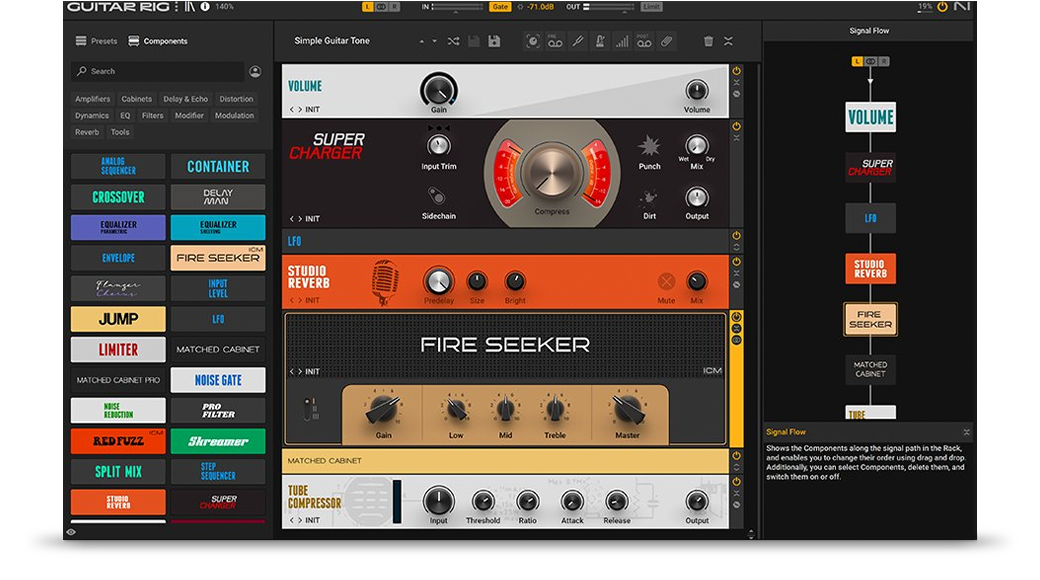Screen dimensions: 1040x580
Task: Collapse the Supercharger component
Action: (x=736, y=138)
